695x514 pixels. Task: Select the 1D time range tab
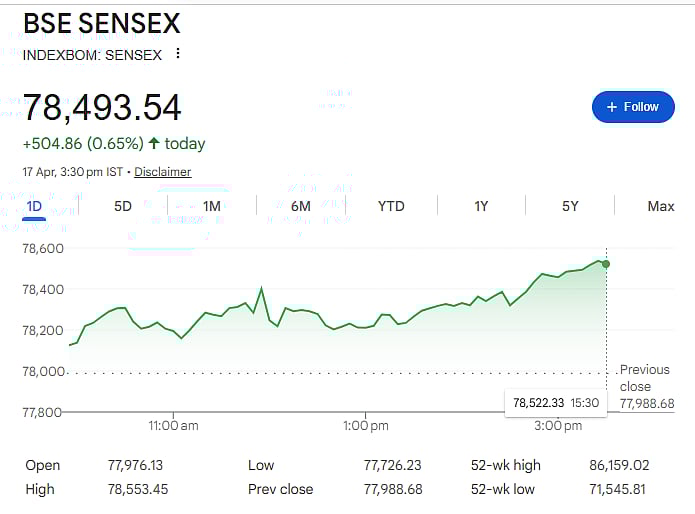click(34, 206)
